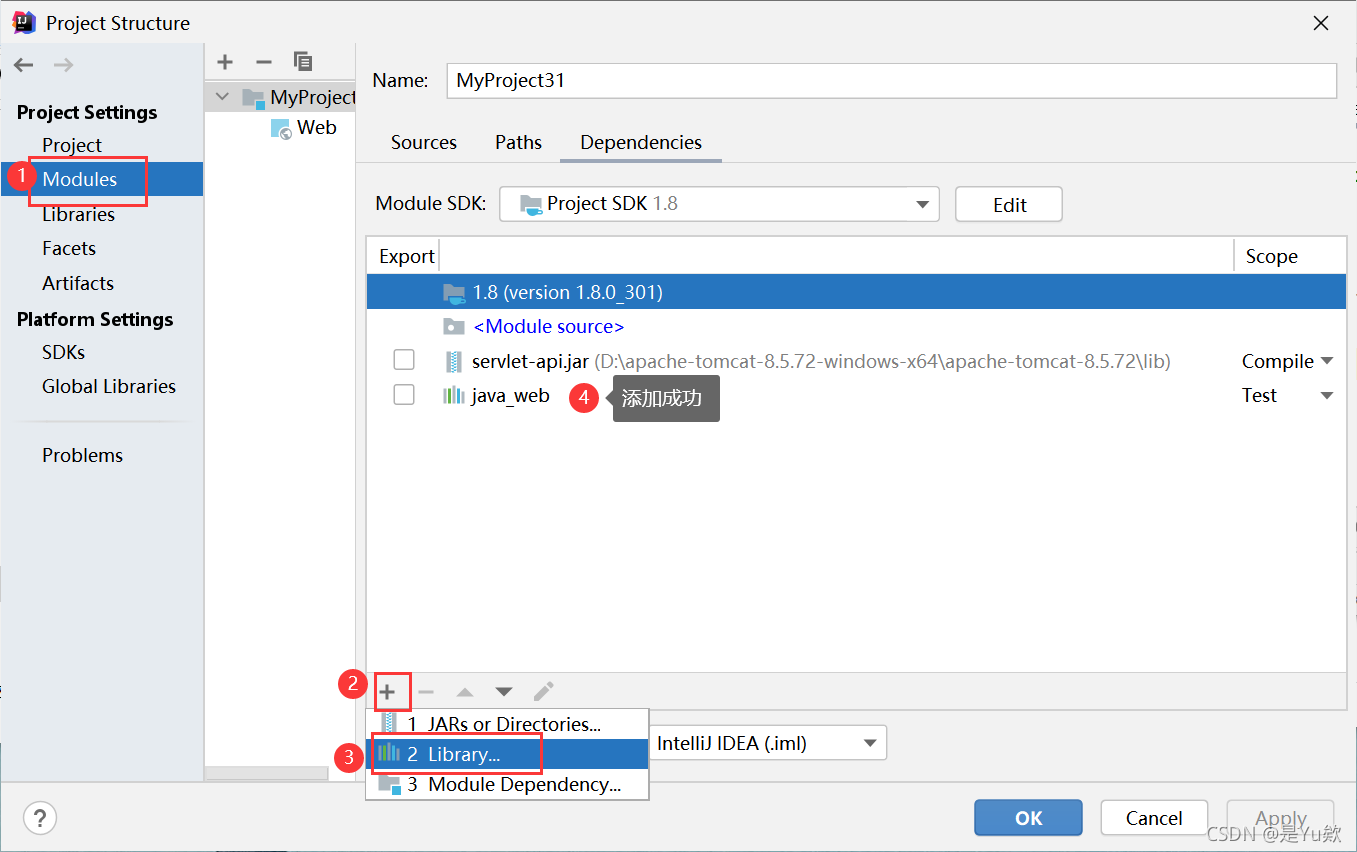The height and width of the screenshot is (852, 1357).
Task: Edit dependency with the pencil icon
Action: [543, 691]
